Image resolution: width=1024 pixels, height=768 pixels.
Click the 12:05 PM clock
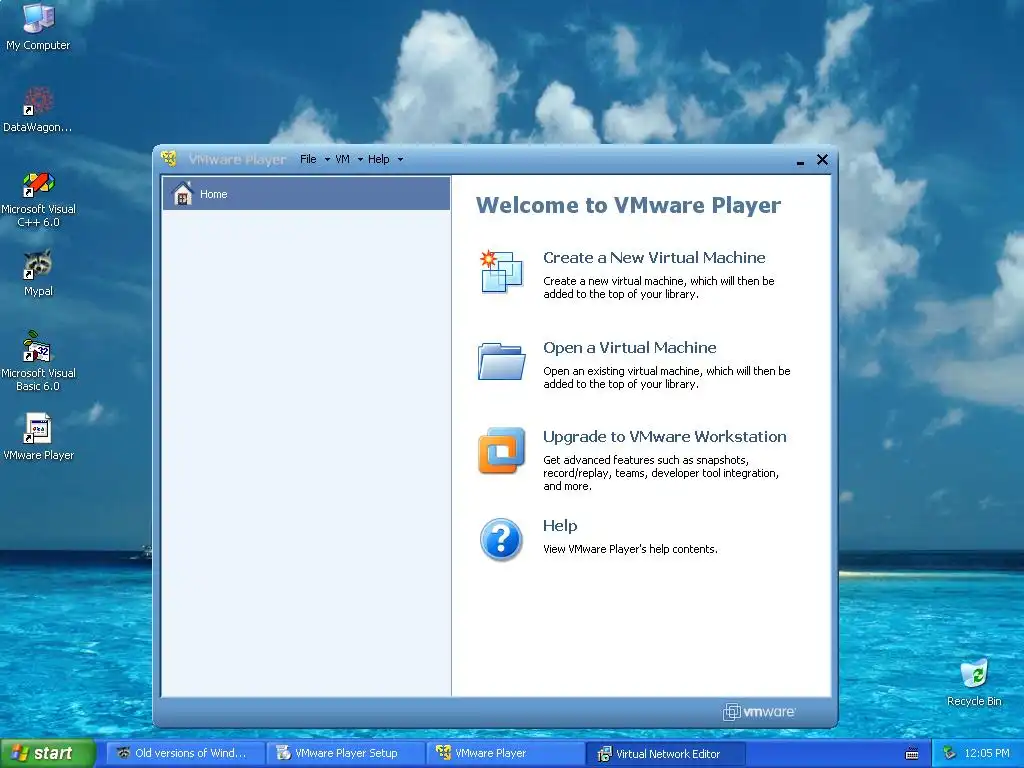tap(987, 754)
